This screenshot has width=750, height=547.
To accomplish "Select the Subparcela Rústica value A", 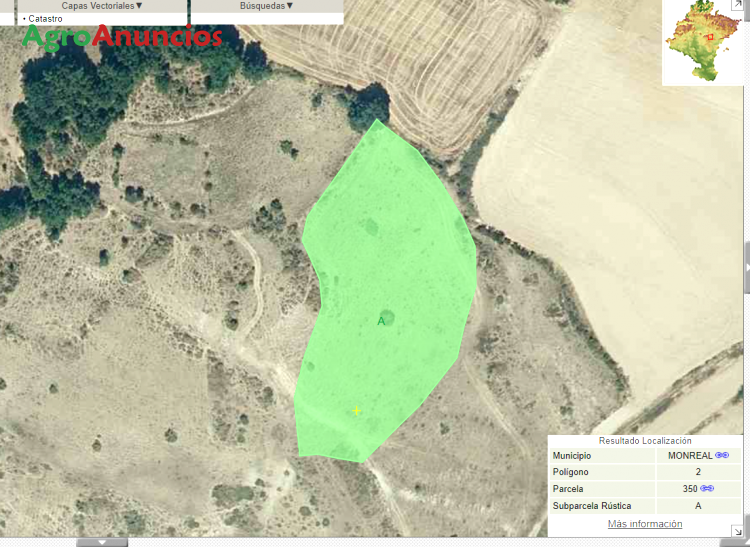I will 698,506.
